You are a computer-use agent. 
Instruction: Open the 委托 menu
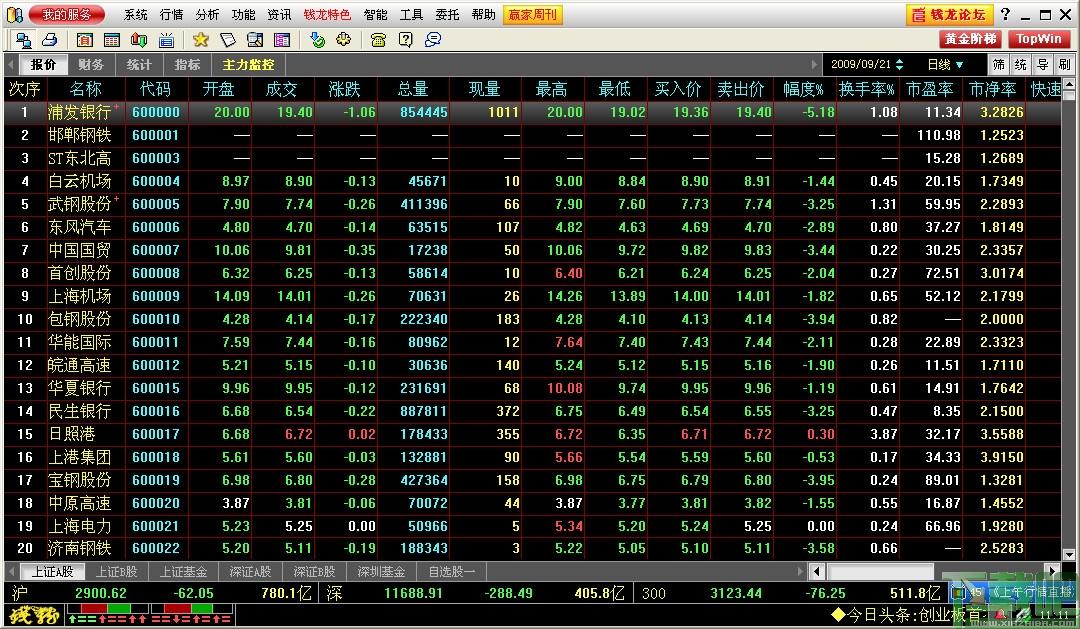click(x=447, y=14)
